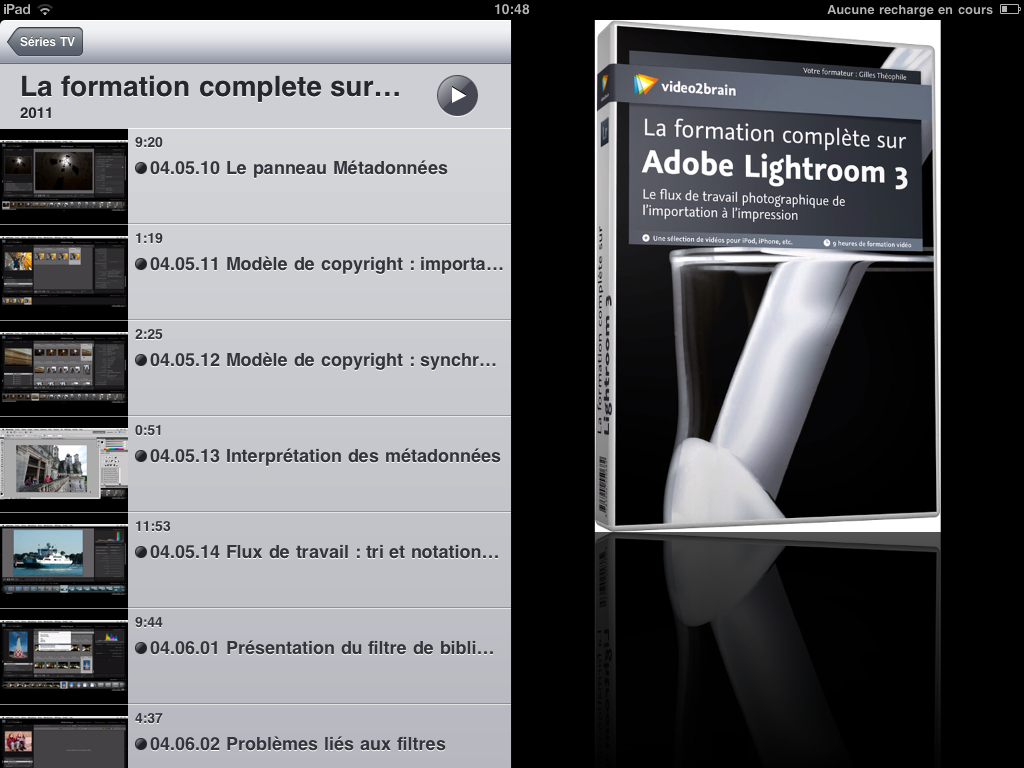Screen dimensions: 1024x768
Task: Open thumbnail of 04.05.12 Modèle de copyright
Action: tap(64, 368)
